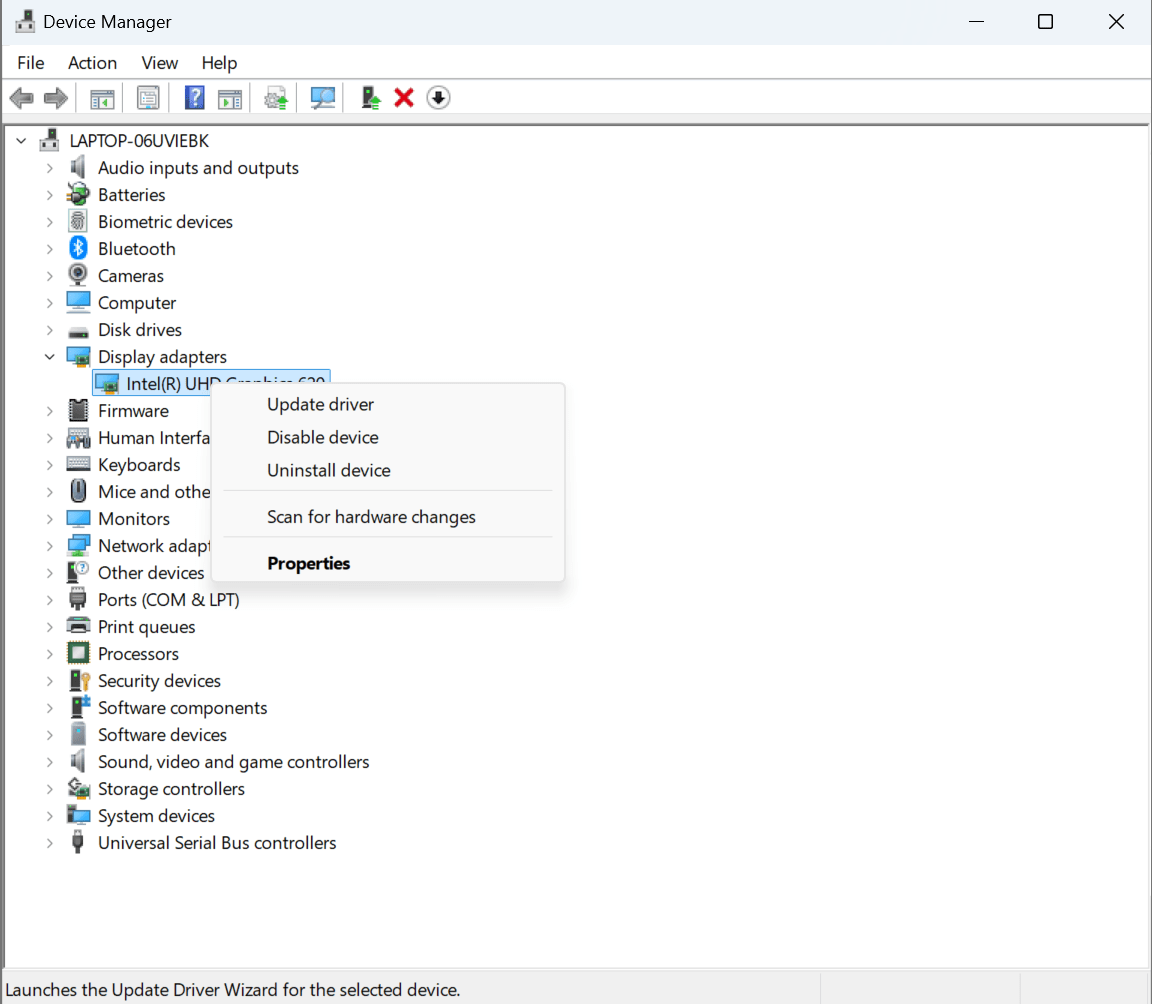Screen dimensions: 1152x1004
Task: Open the Action menu
Action: (x=92, y=63)
